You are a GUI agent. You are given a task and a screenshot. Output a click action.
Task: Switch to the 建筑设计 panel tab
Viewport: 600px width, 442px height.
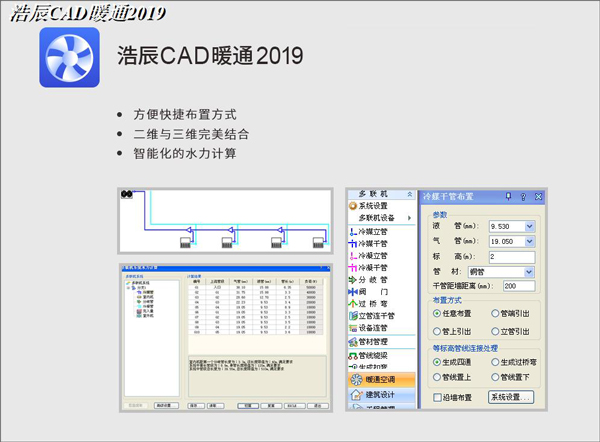[x=382, y=395]
